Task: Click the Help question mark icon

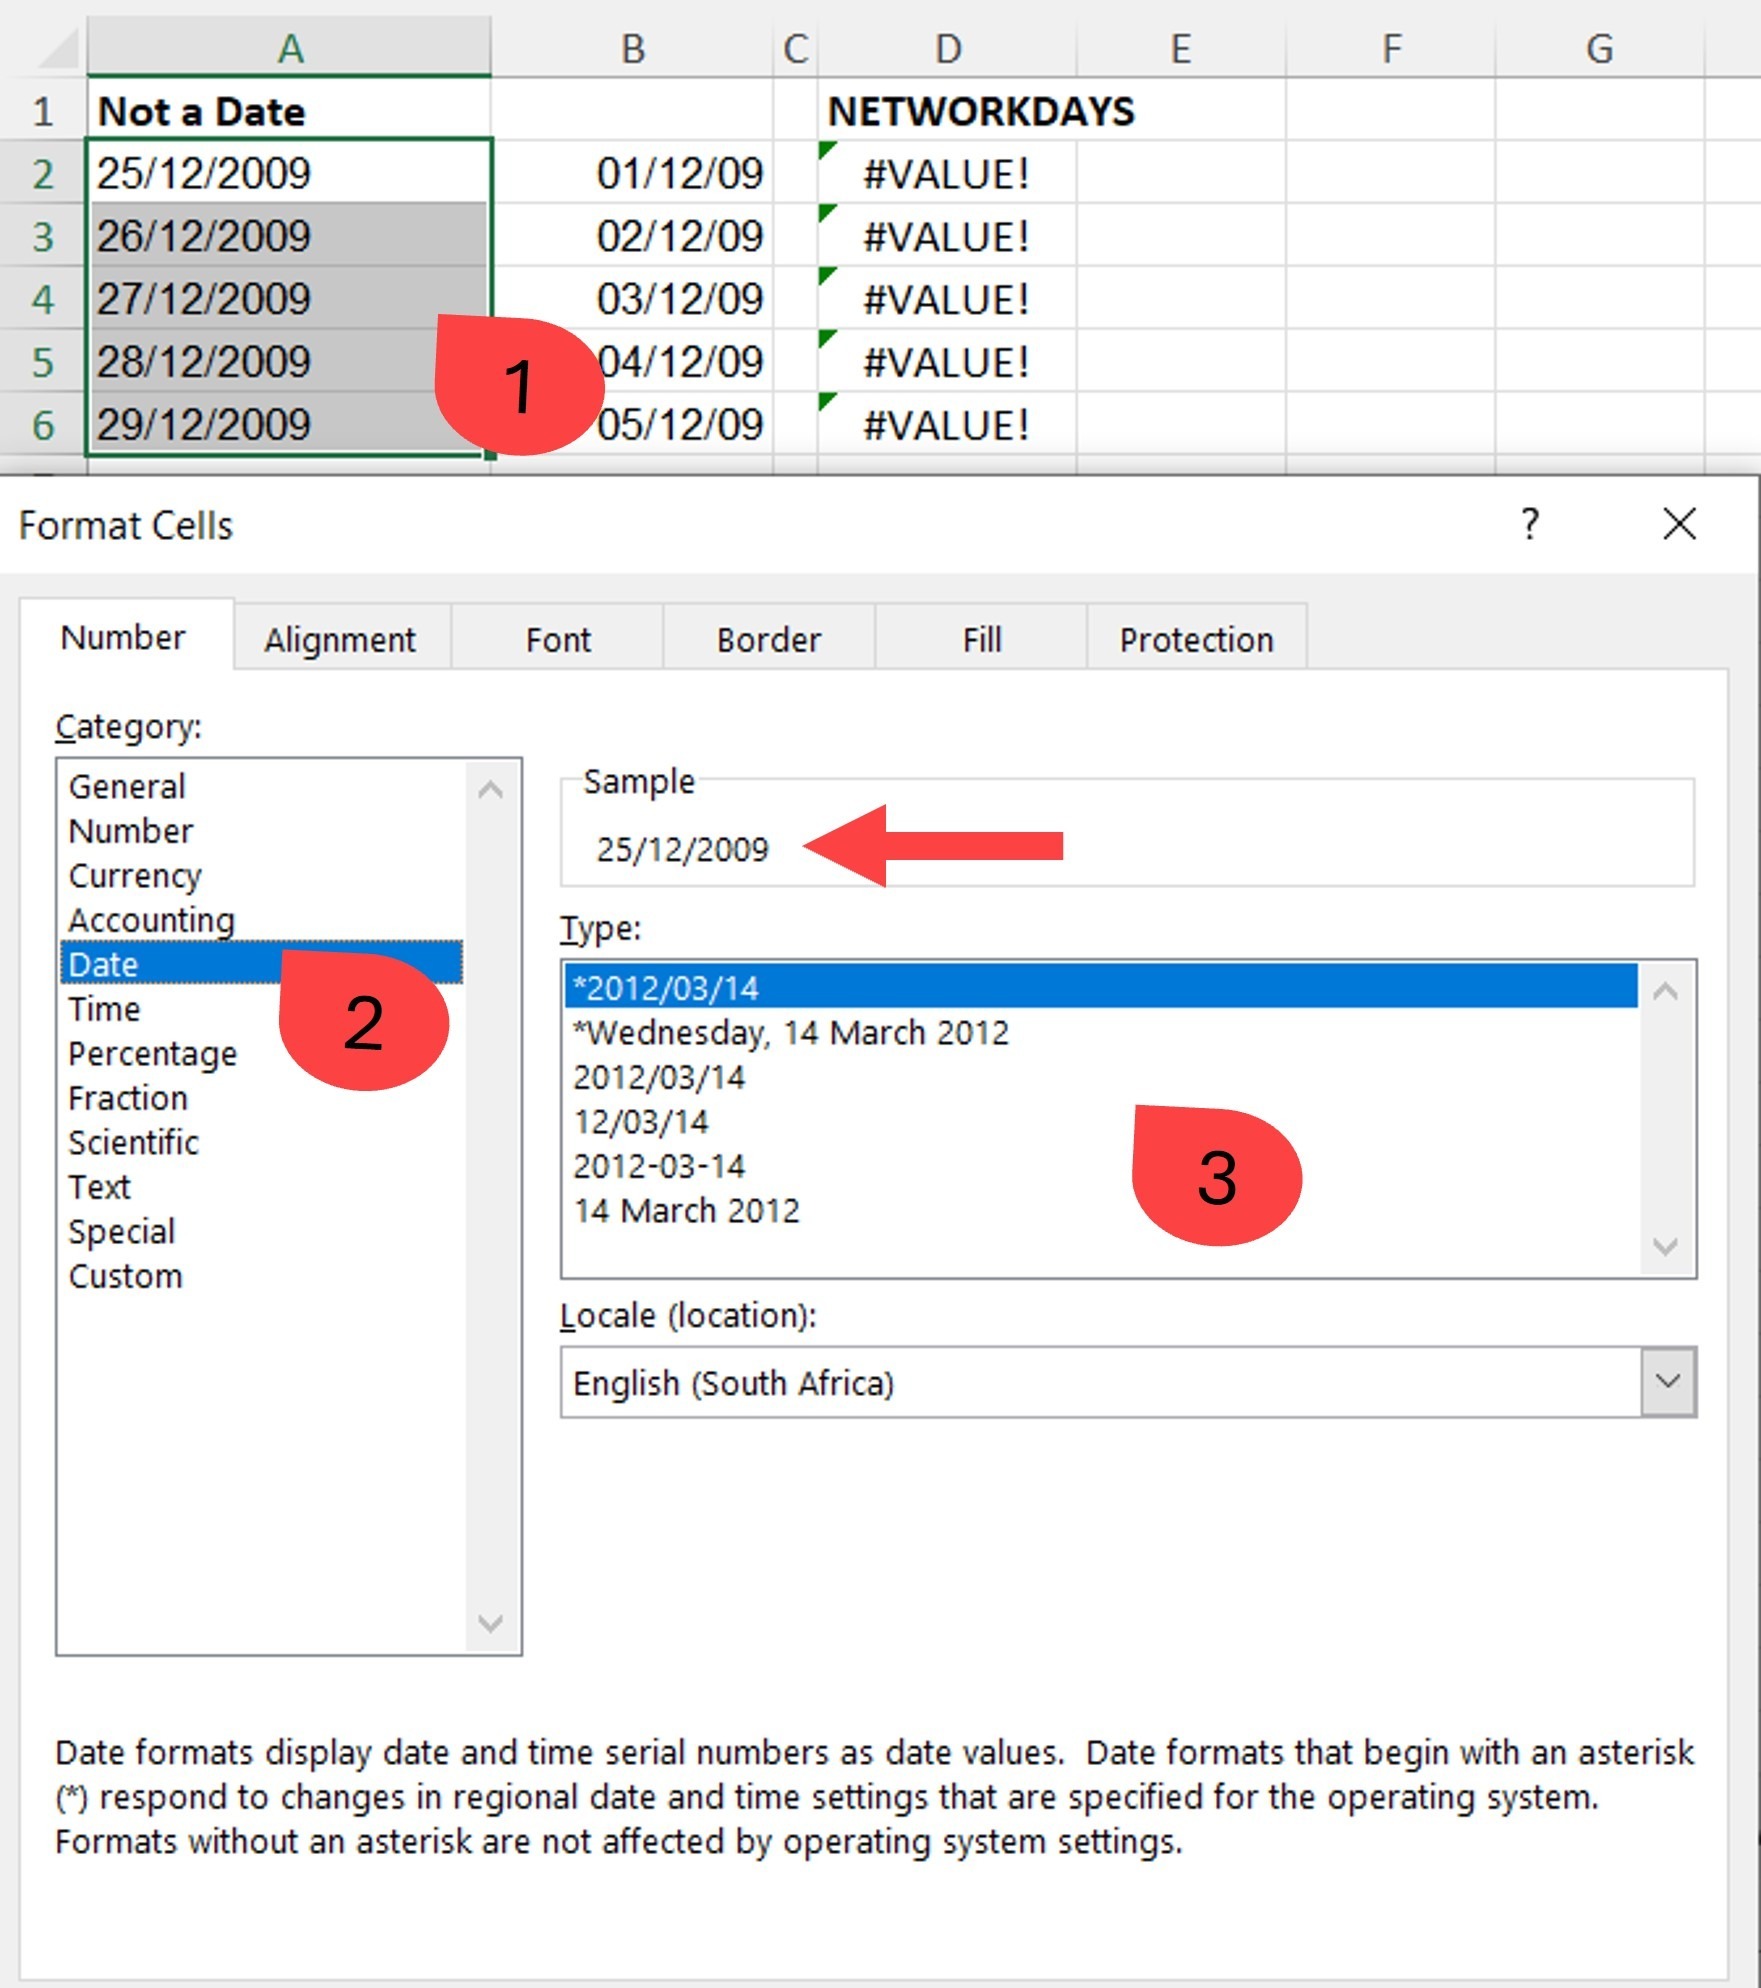Action: pyautogui.click(x=1529, y=525)
